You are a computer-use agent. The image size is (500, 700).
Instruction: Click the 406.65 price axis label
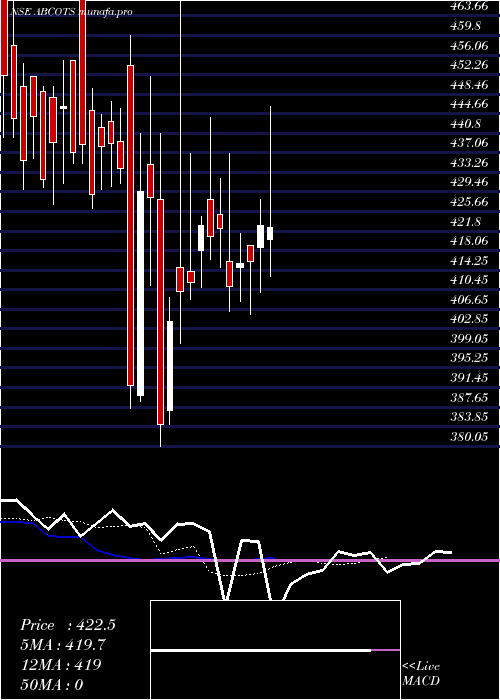pyautogui.click(x=469, y=300)
